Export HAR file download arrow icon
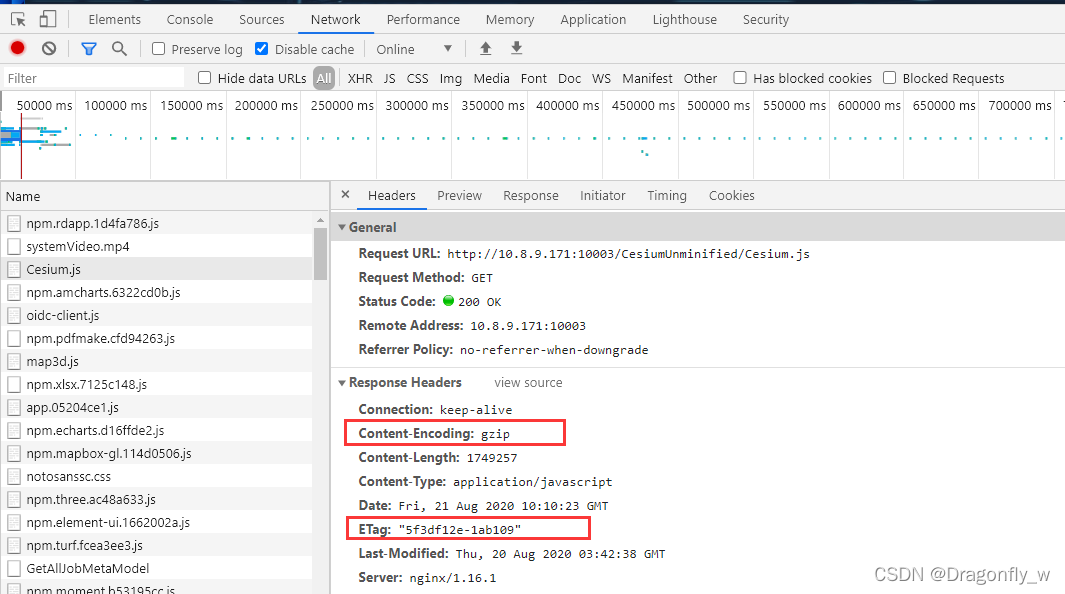The image size is (1065, 594). click(x=517, y=48)
